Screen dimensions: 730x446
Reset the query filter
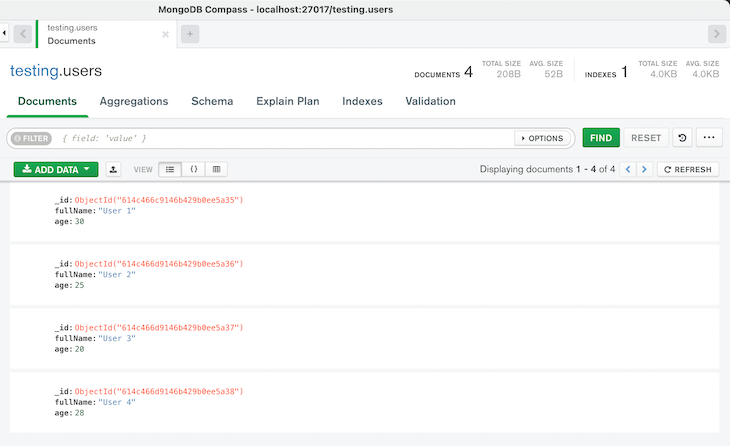point(646,138)
